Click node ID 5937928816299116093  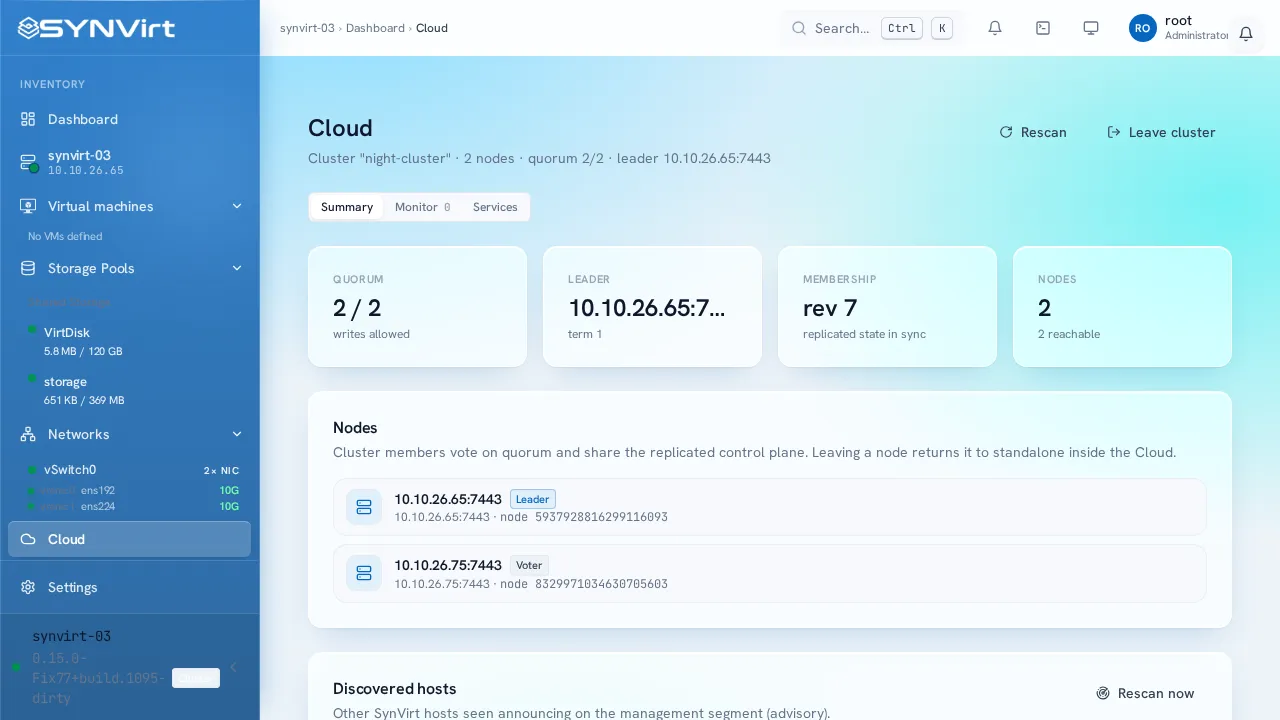tap(601, 517)
